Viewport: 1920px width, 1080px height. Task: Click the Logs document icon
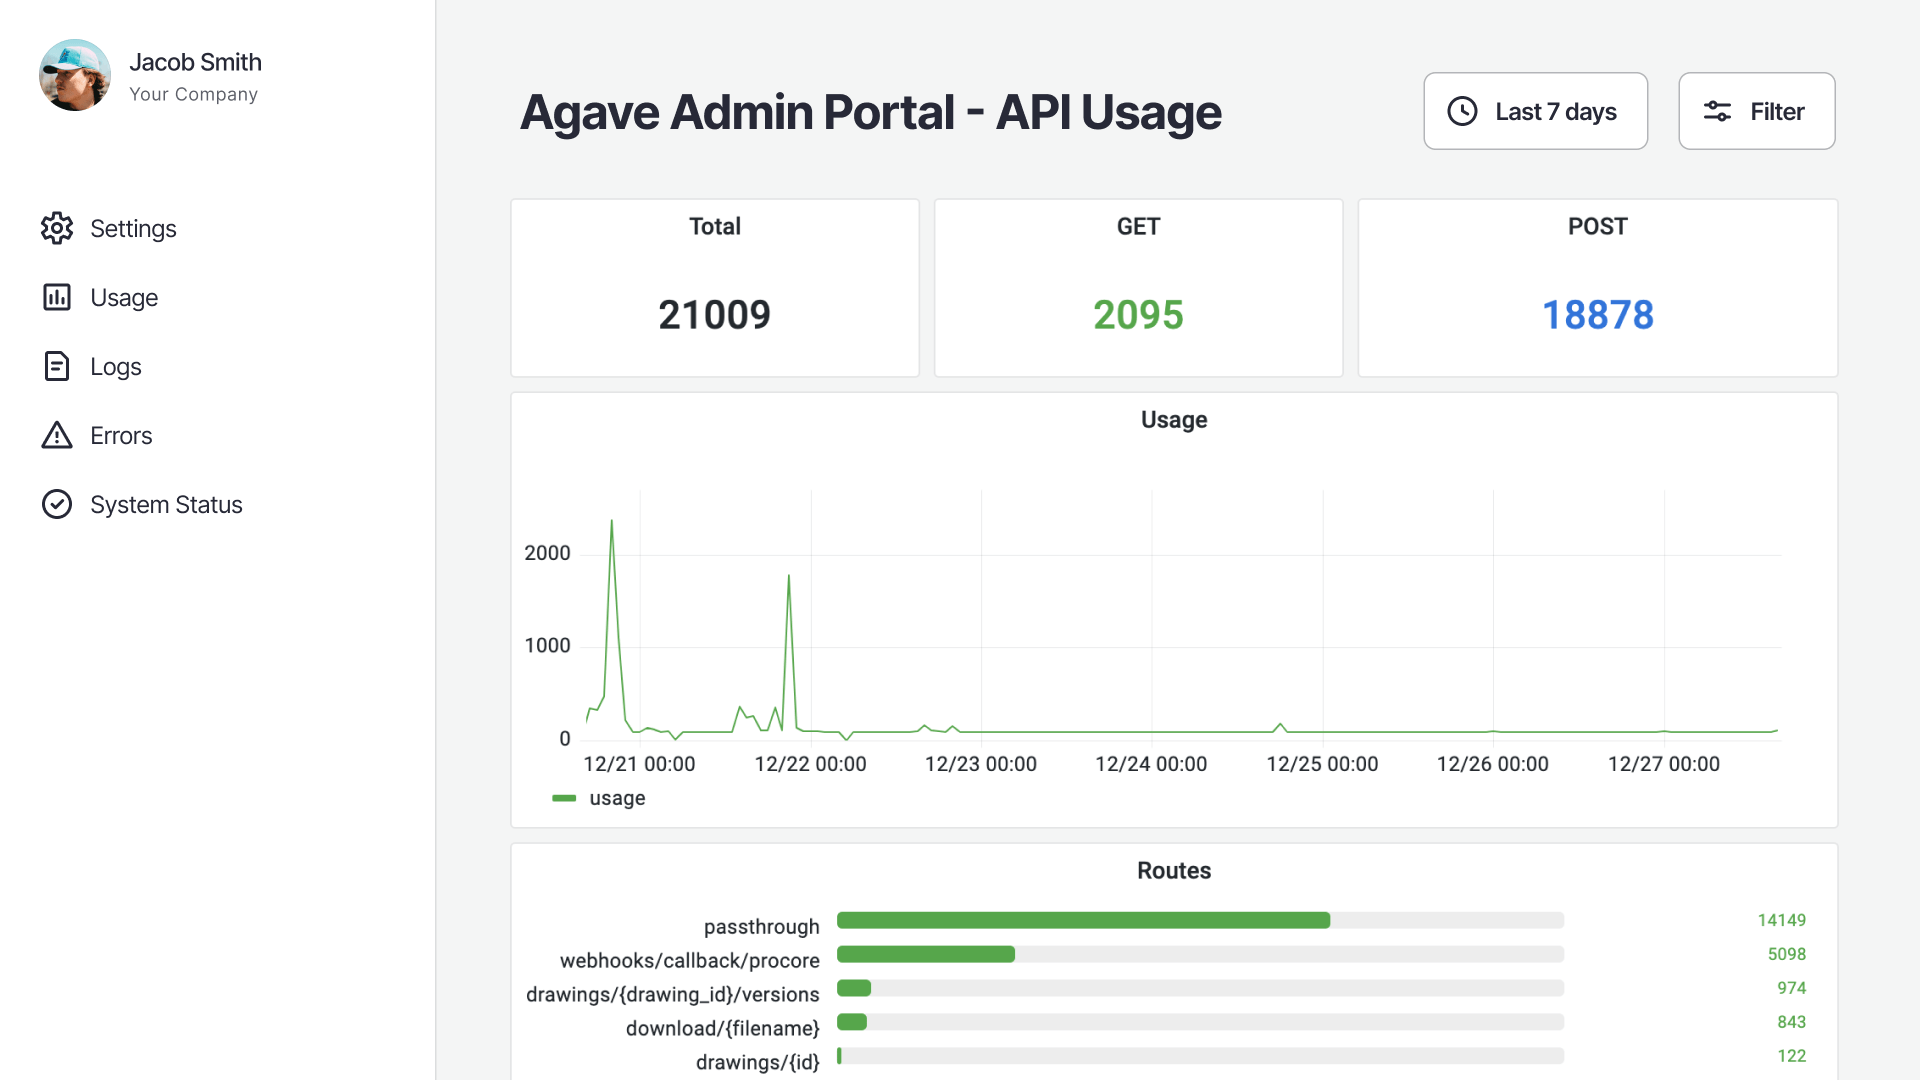57,366
